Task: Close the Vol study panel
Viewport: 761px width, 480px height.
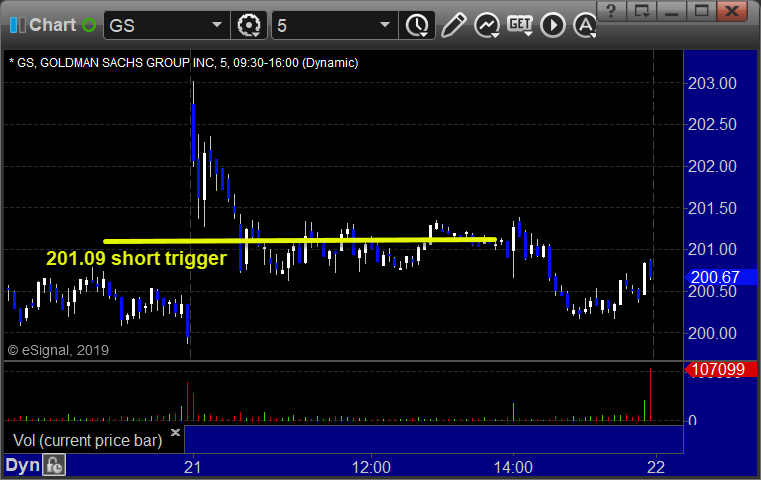Action: point(175,432)
